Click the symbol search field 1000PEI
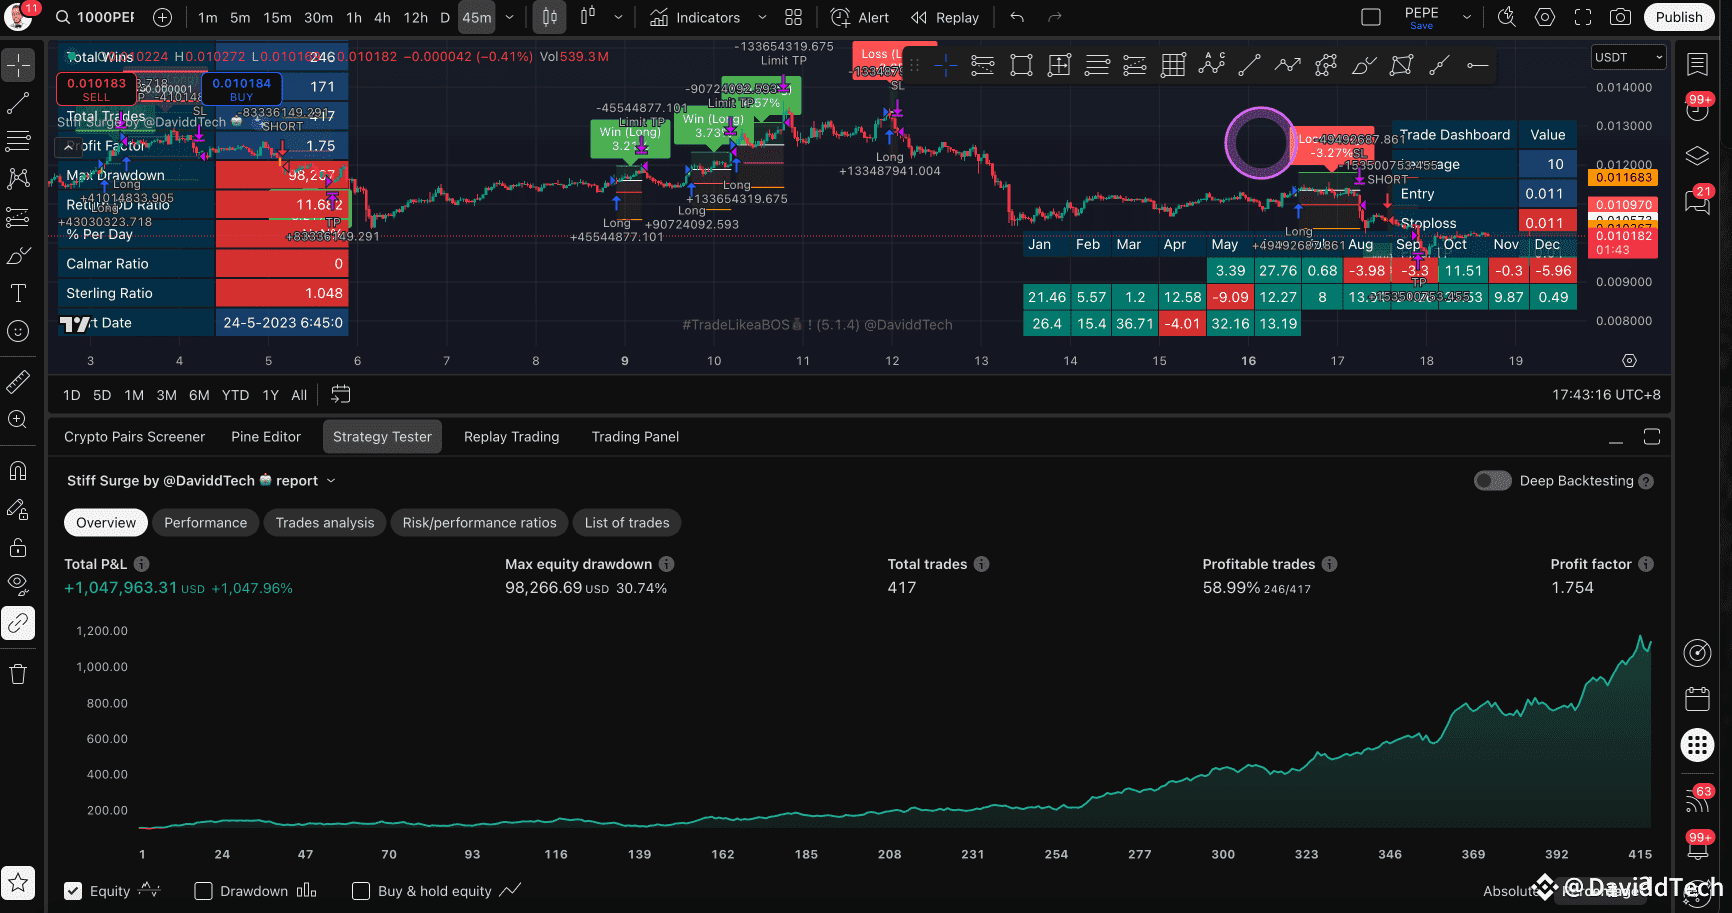The width and height of the screenshot is (1732, 913). (96, 17)
